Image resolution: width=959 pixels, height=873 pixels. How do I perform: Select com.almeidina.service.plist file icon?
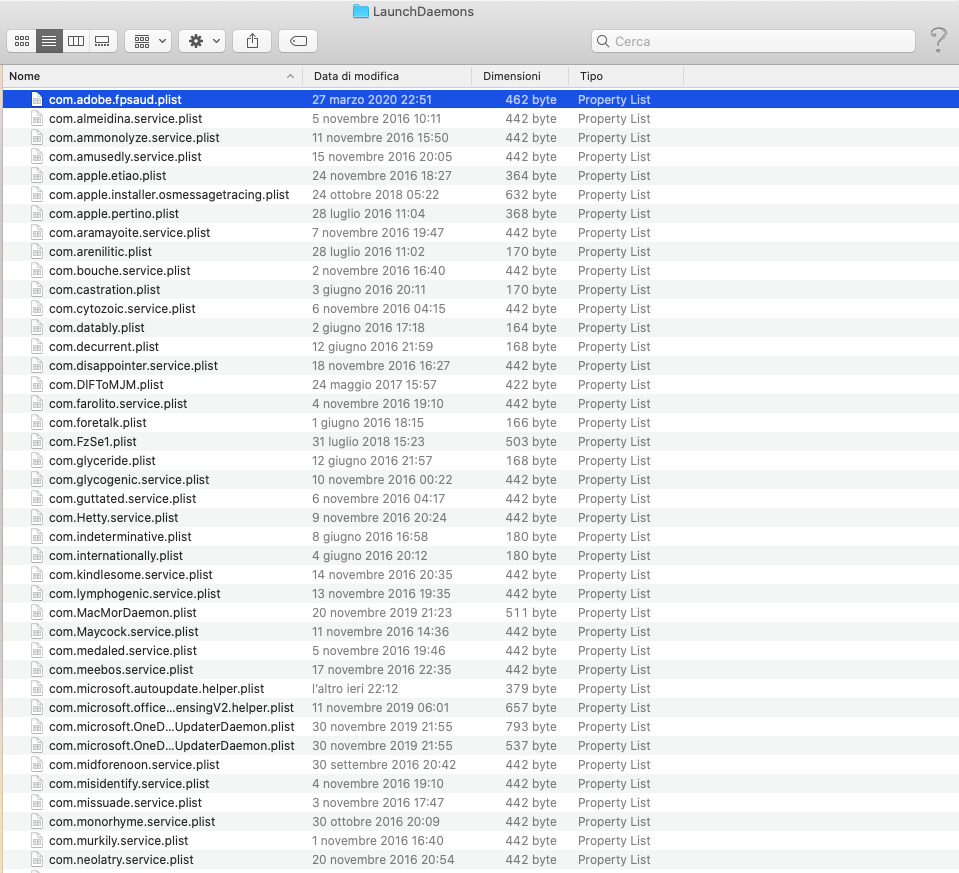click(37, 118)
